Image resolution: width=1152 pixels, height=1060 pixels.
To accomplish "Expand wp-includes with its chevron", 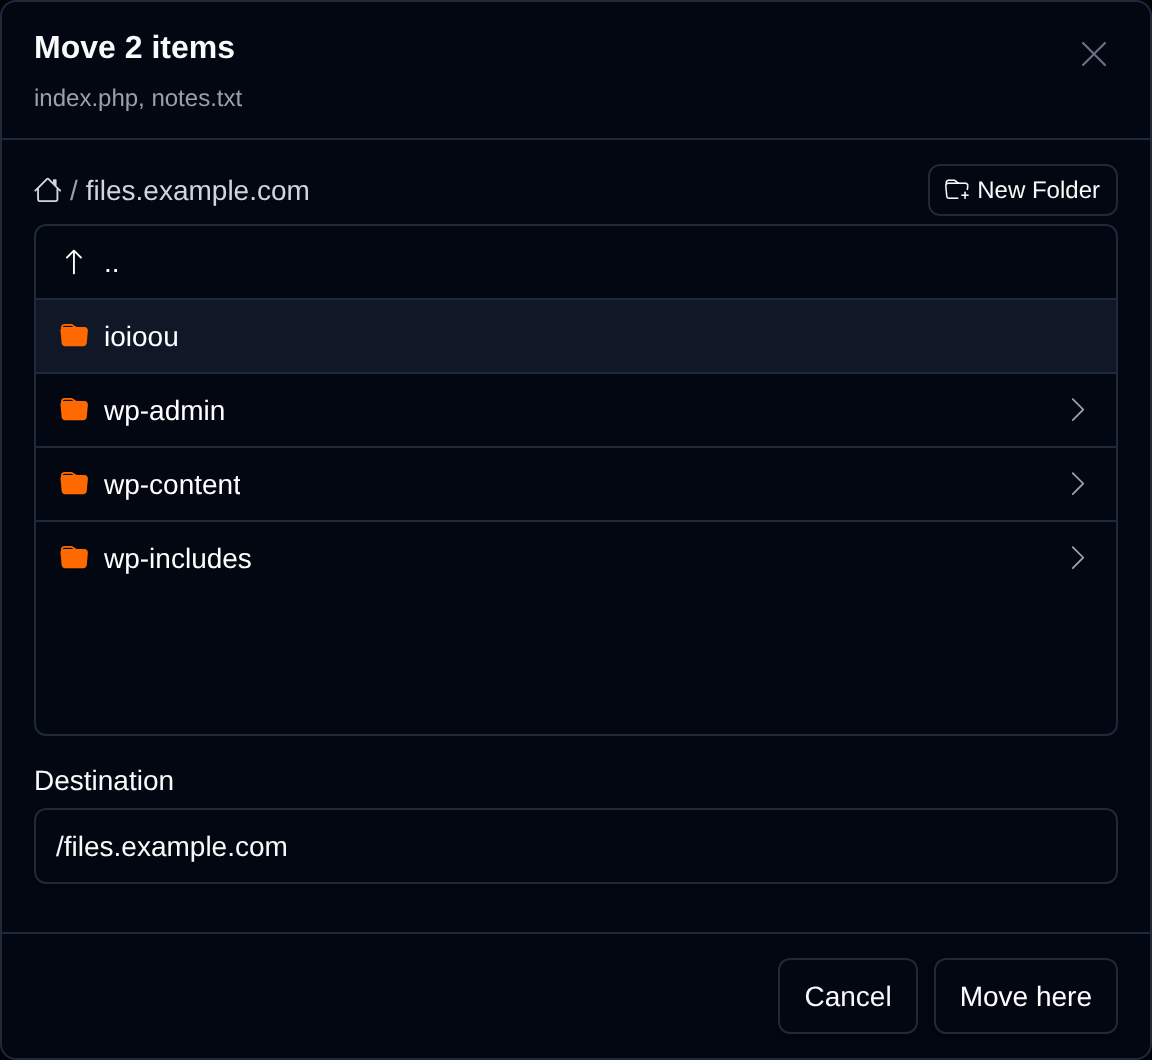I will tap(1077, 558).
